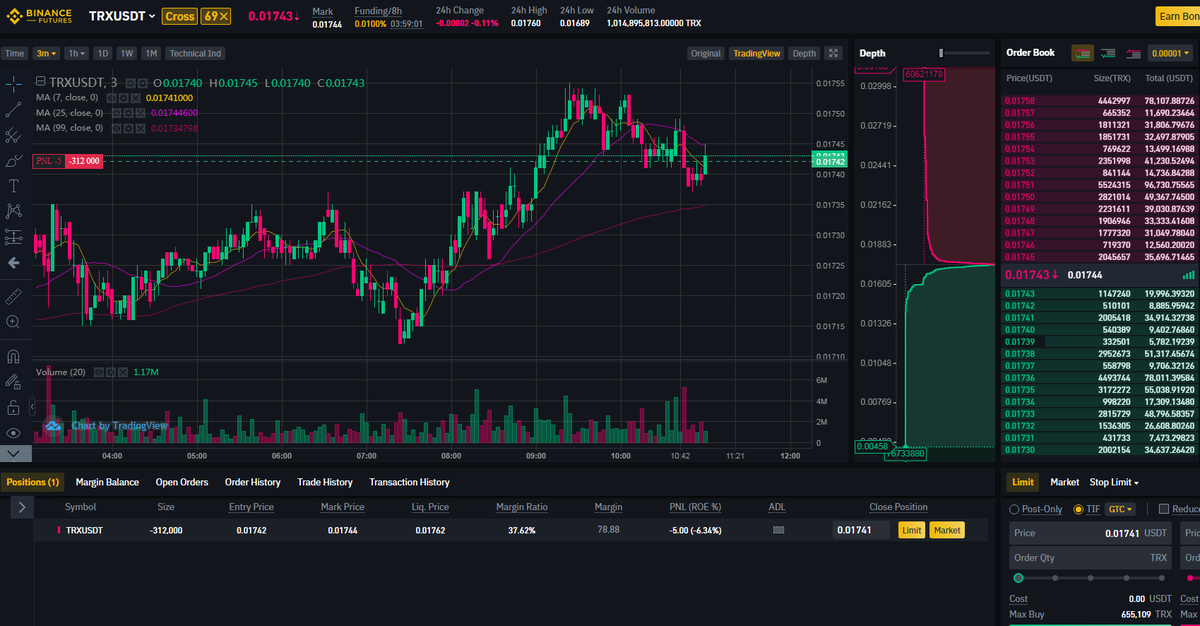Click the fullscreen chart icon

click(x=834, y=53)
